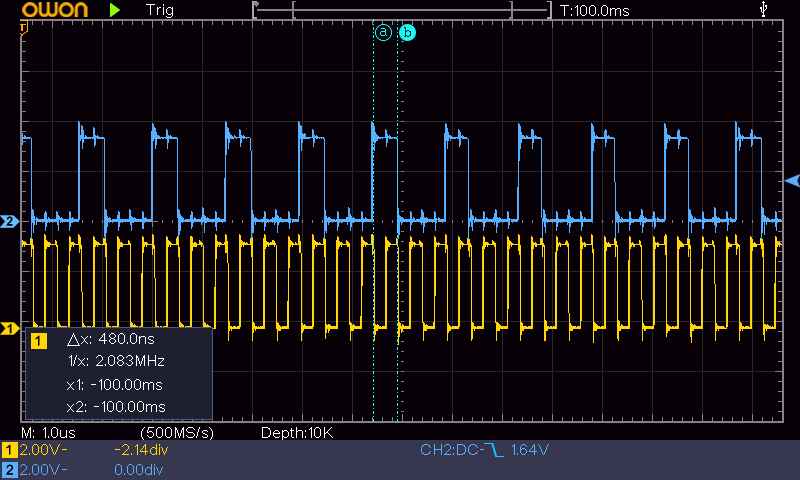Select the cursor b marker

point(407,32)
